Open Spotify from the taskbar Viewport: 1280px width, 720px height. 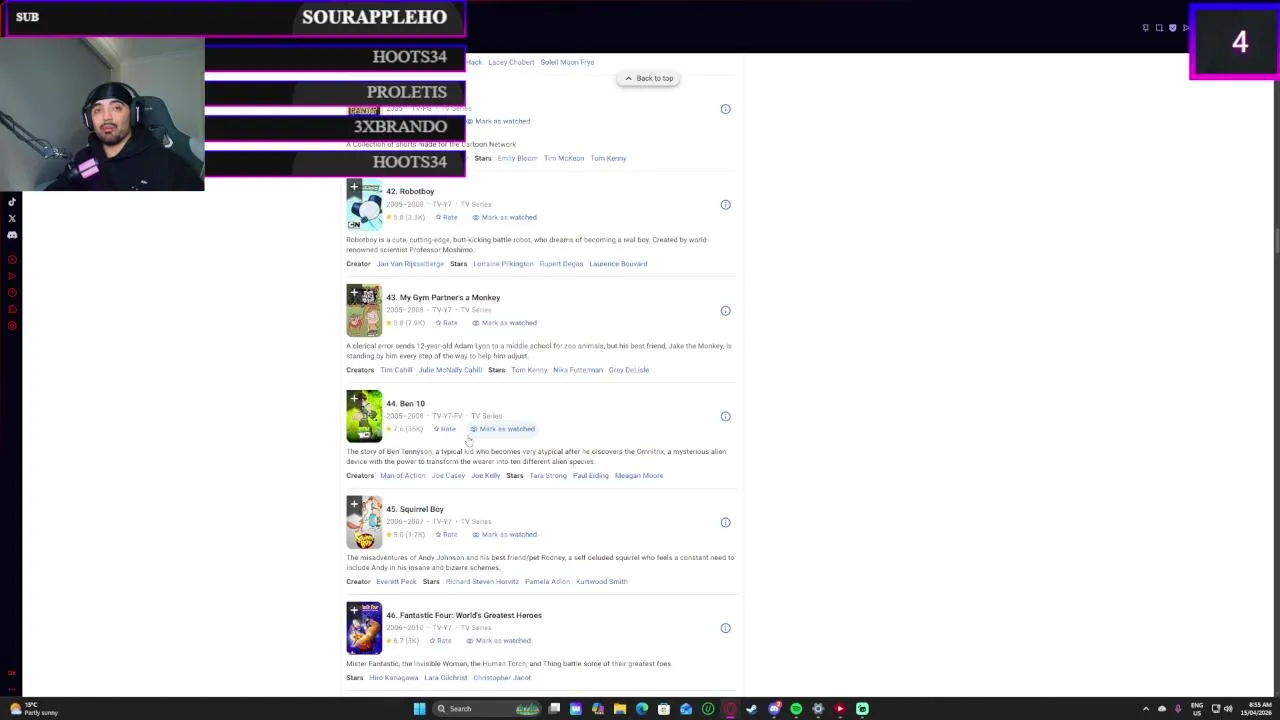pyautogui.click(x=796, y=709)
